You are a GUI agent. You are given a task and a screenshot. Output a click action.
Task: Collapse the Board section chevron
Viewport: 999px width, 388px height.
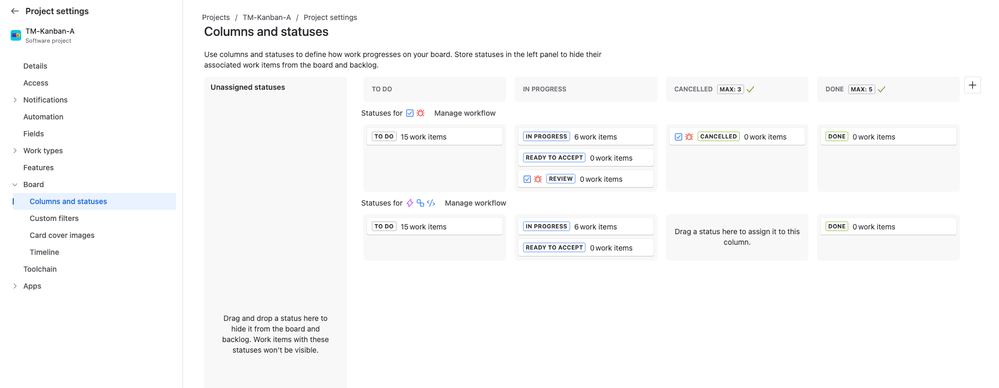pos(15,185)
